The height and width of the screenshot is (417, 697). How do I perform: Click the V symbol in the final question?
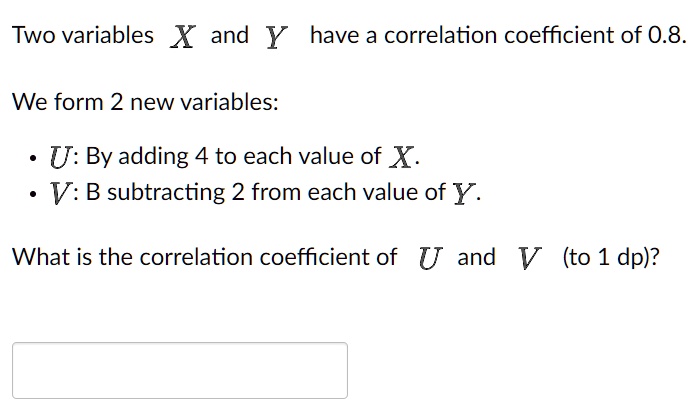(x=529, y=258)
